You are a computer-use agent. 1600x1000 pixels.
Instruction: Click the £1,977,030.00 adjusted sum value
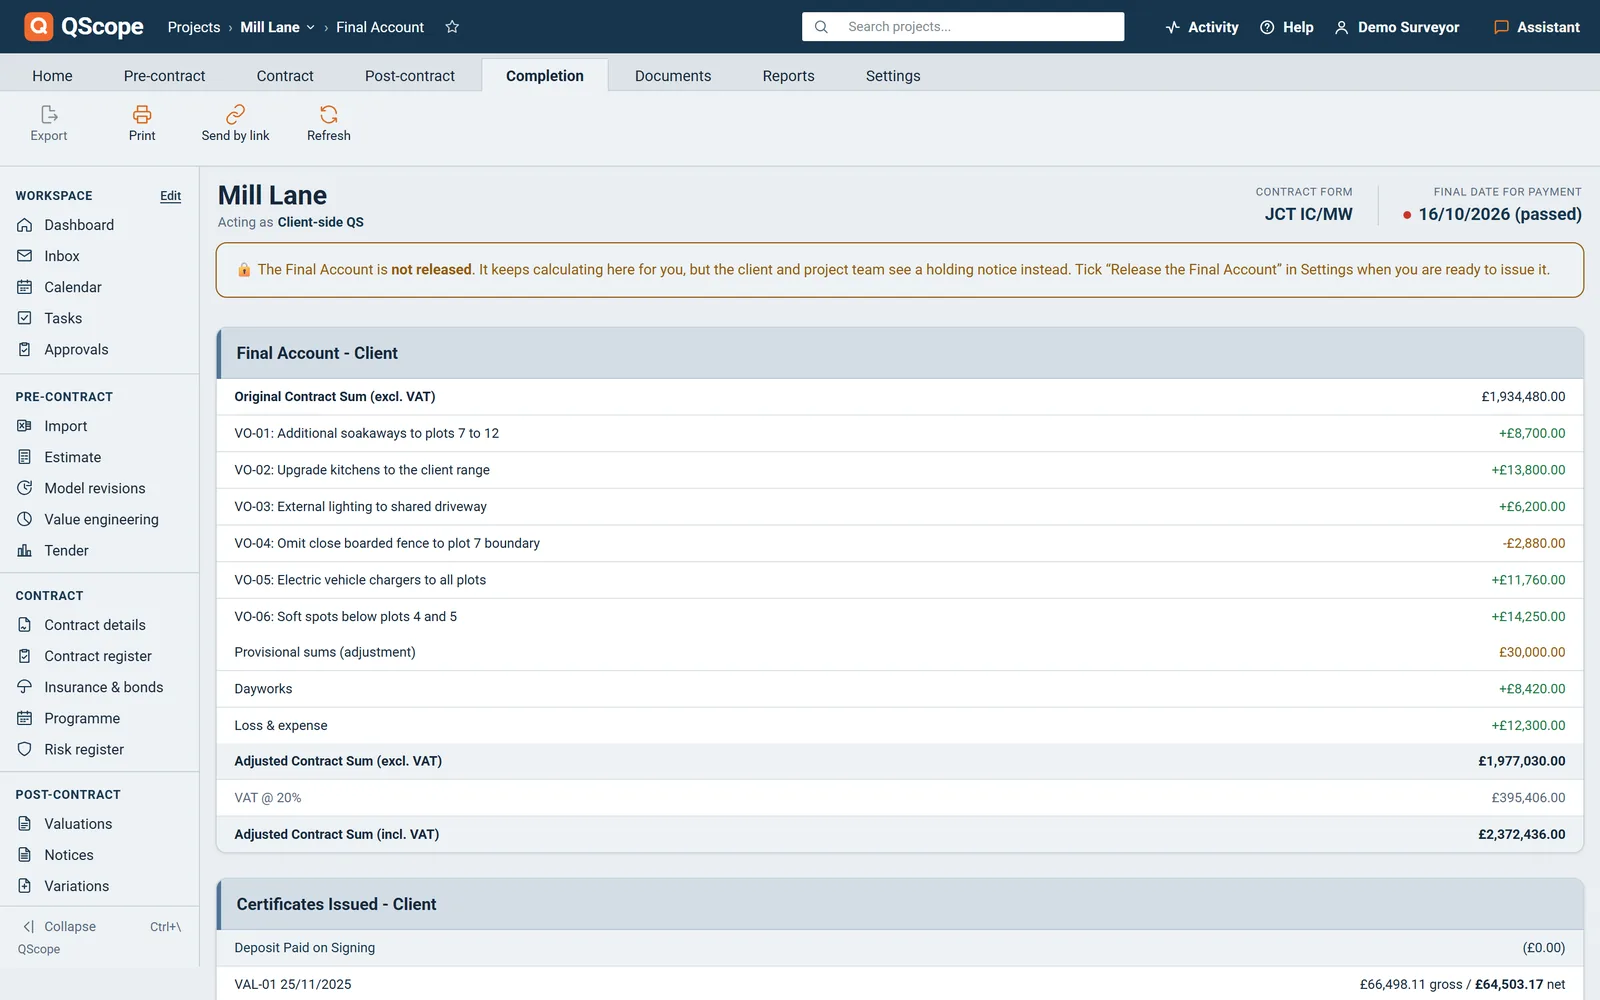pyautogui.click(x=1522, y=761)
